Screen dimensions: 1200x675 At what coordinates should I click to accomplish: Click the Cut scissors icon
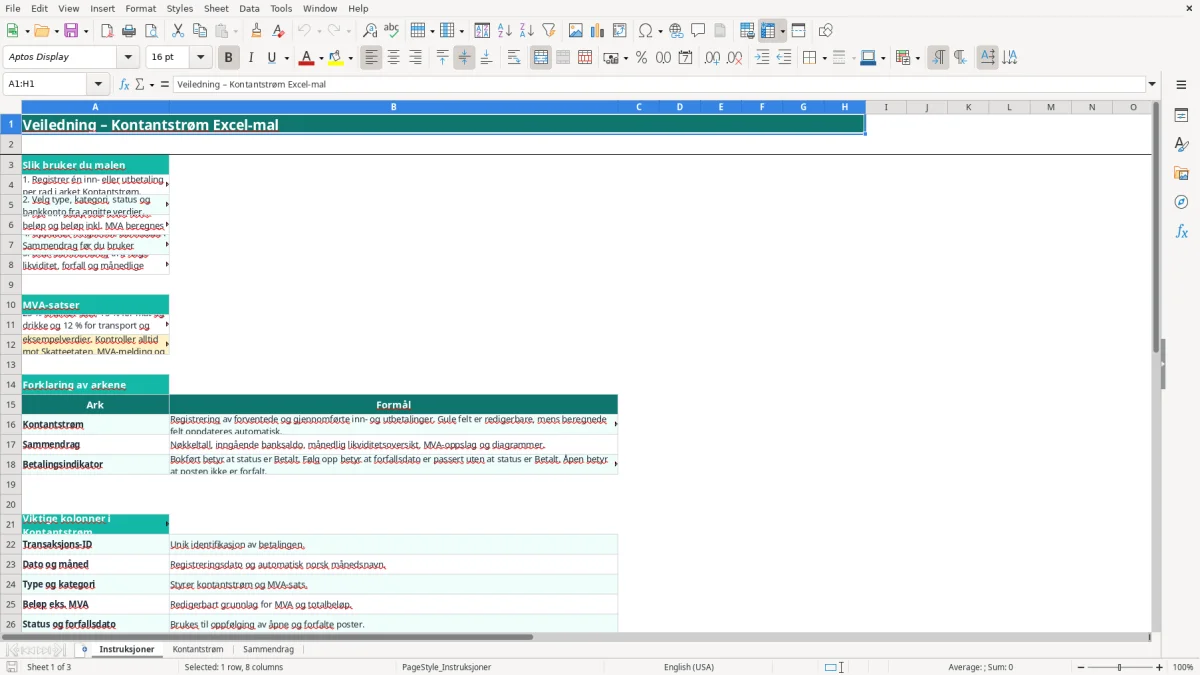click(x=177, y=31)
